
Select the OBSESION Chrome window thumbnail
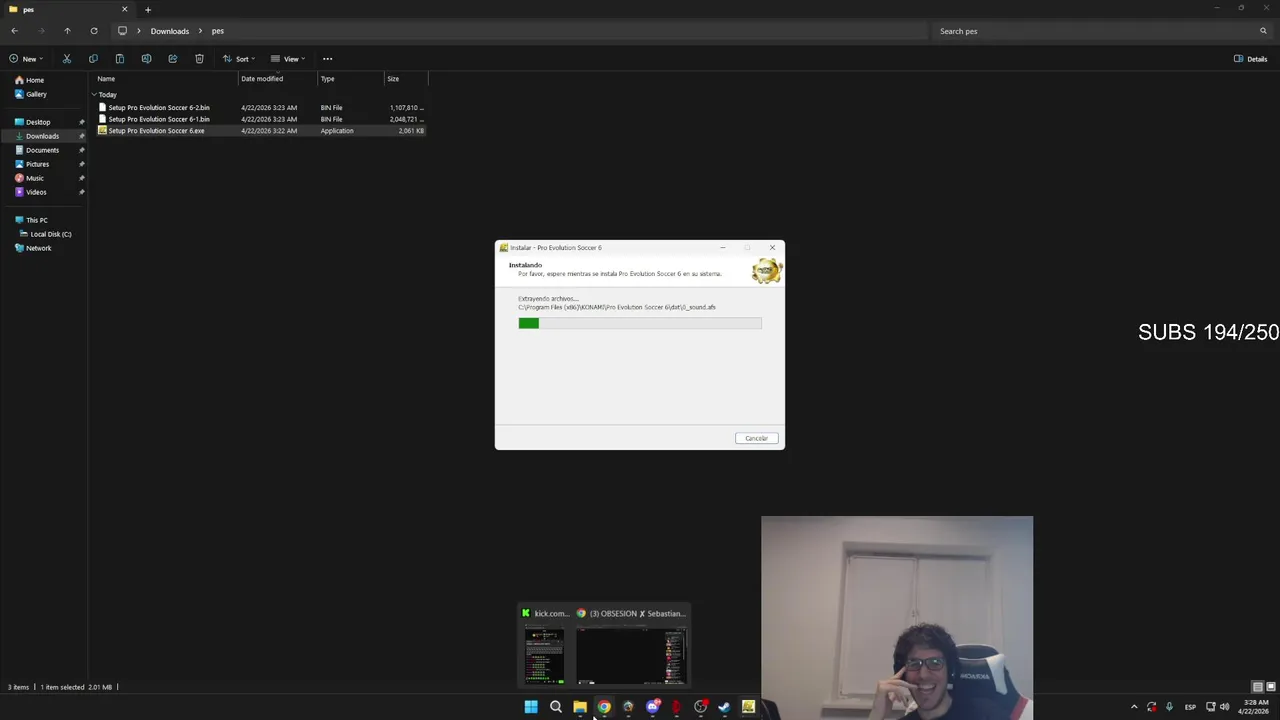(632, 647)
